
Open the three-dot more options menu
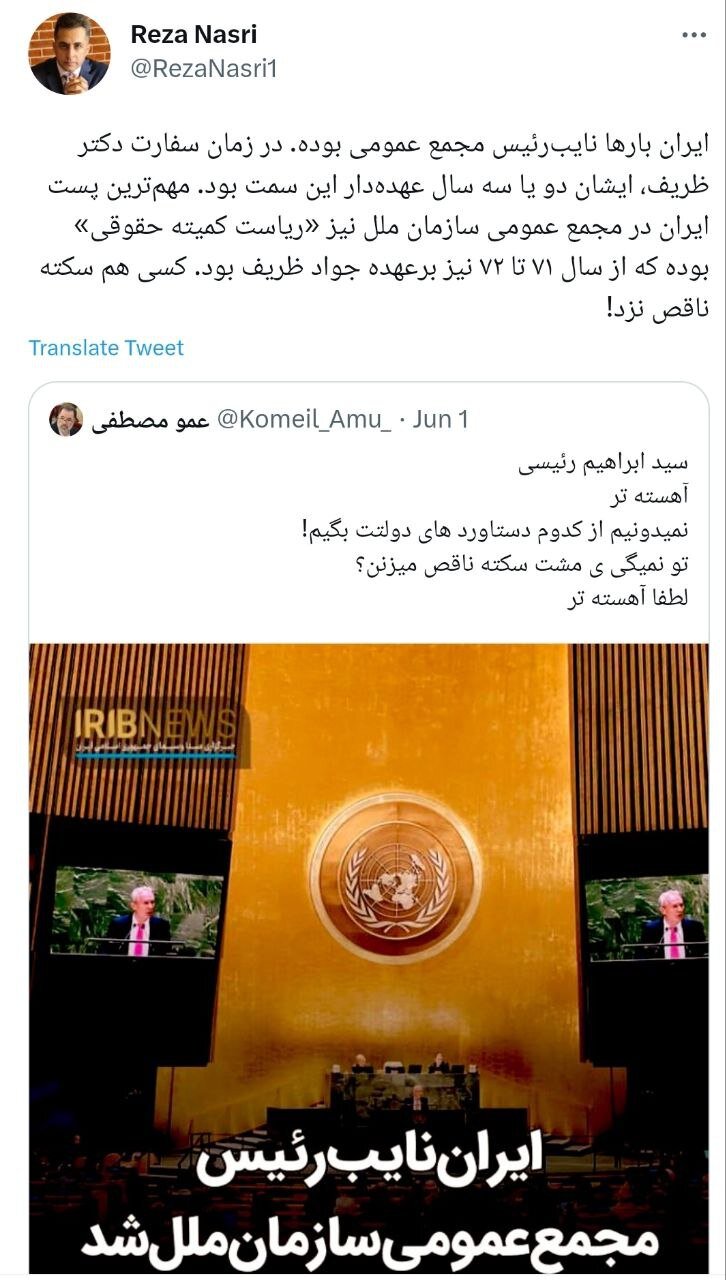pyautogui.click(x=694, y=35)
